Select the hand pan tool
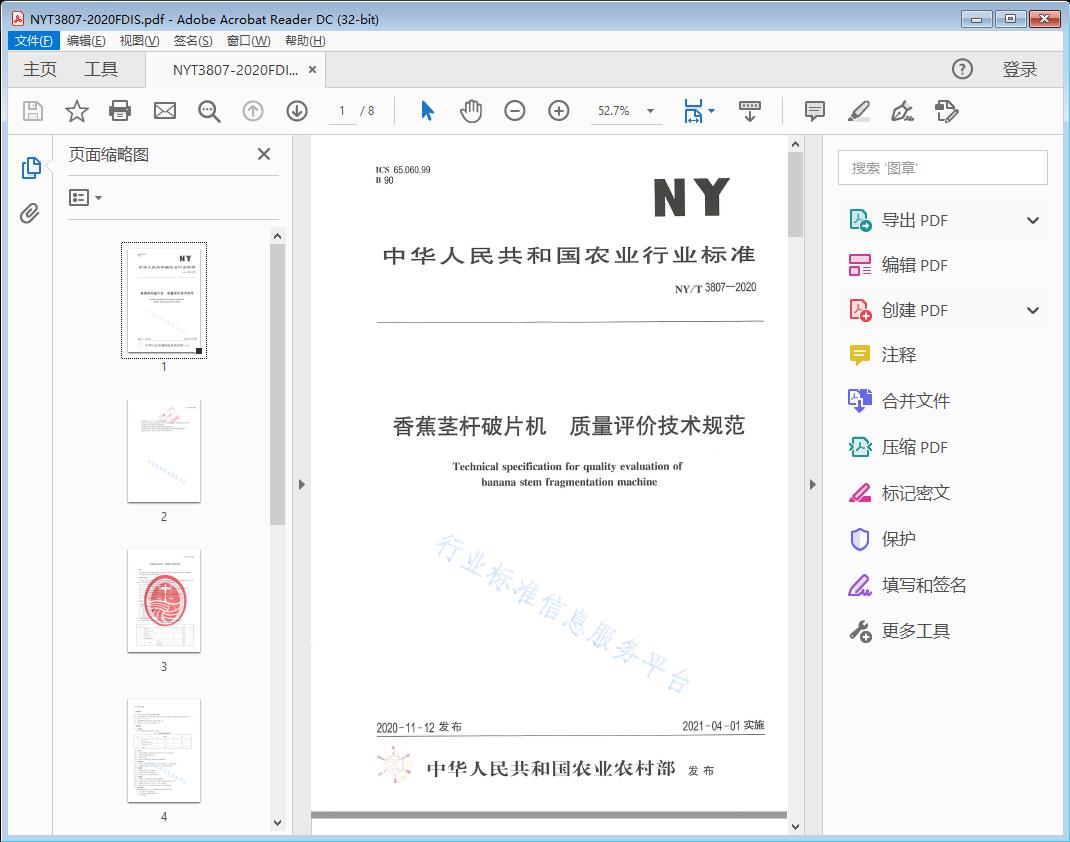The height and width of the screenshot is (842, 1070). [x=471, y=111]
